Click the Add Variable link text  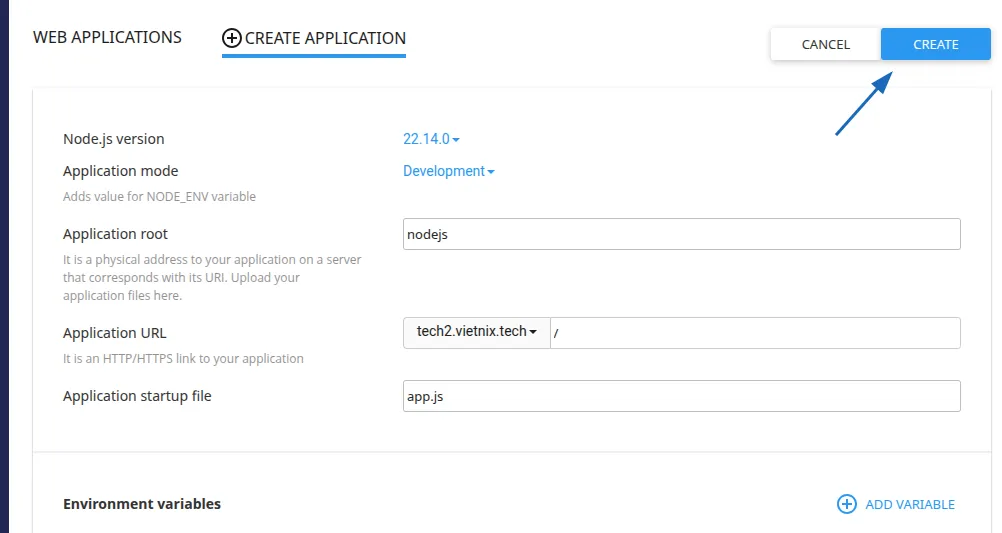pos(909,505)
